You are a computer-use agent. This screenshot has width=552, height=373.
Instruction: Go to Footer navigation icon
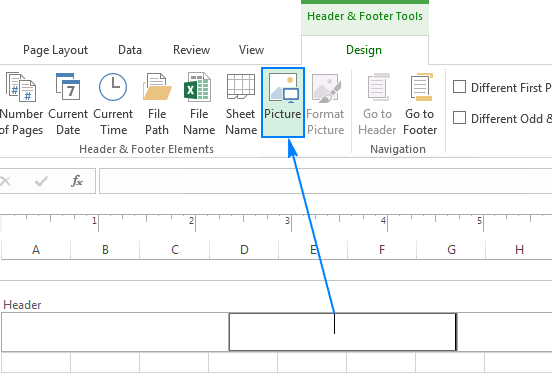[x=420, y=104]
